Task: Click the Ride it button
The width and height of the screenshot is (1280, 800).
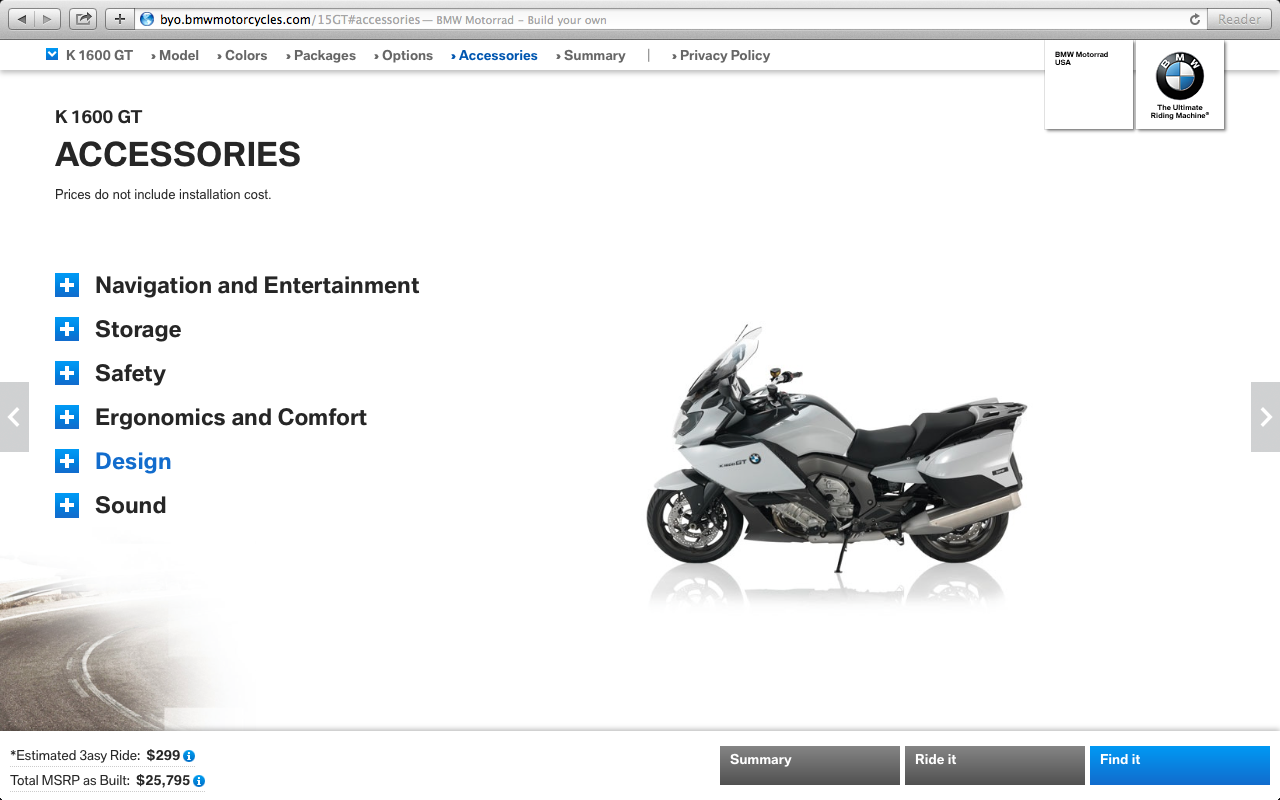Action: (x=995, y=765)
